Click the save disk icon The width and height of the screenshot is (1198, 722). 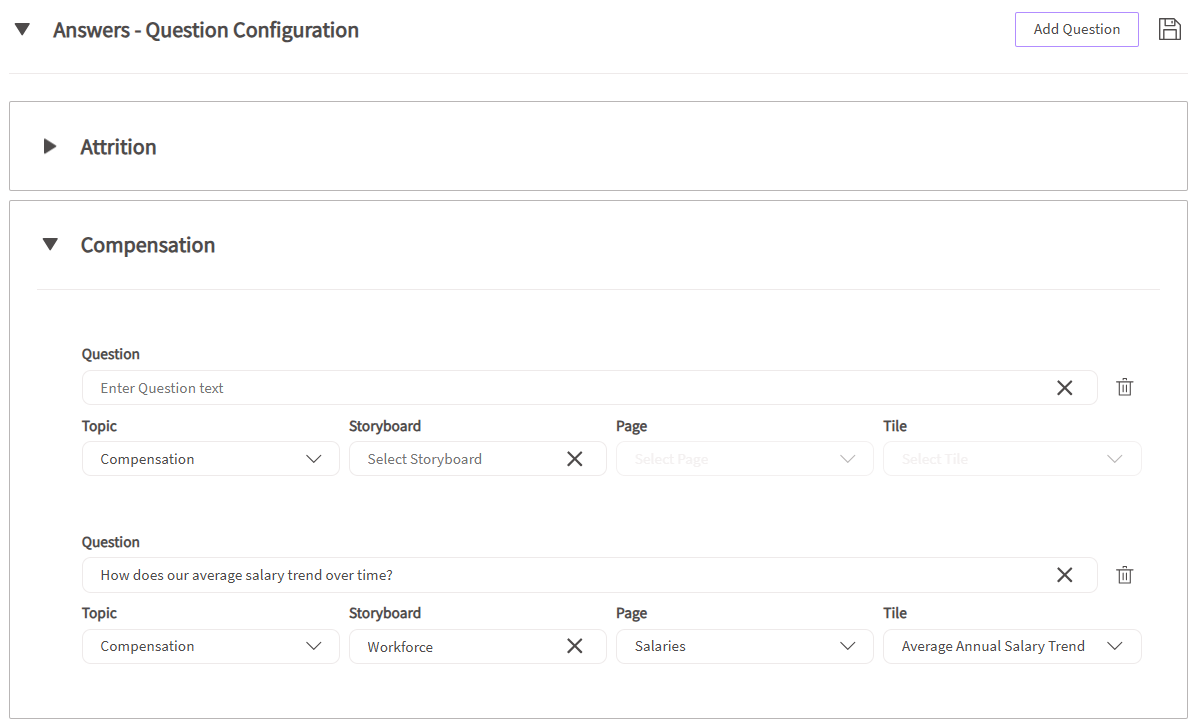coord(1169,29)
